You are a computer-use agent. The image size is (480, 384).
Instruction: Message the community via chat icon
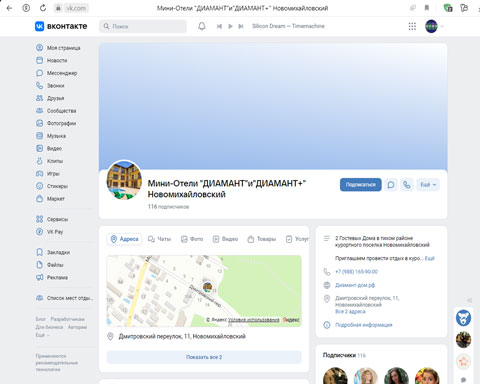coord(391,185)
